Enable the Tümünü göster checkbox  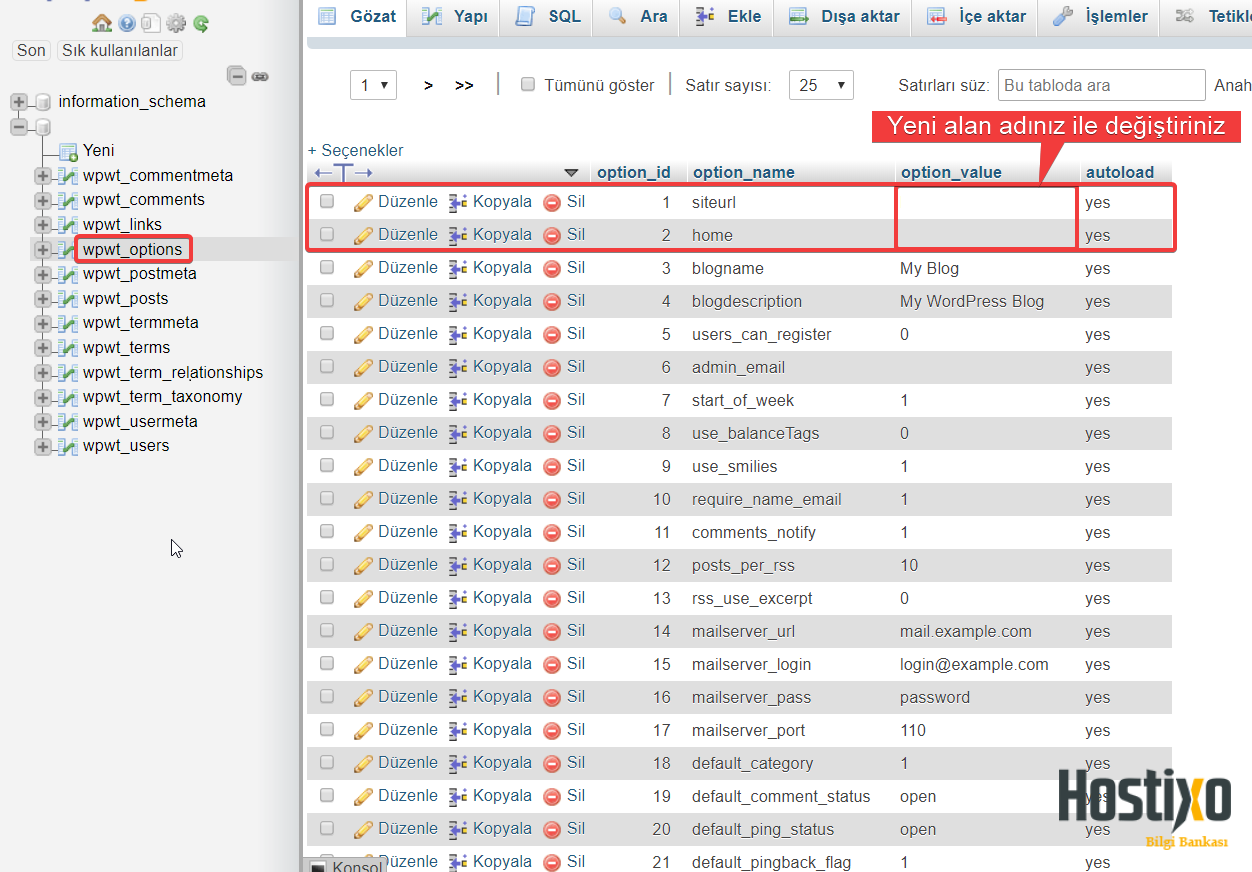click(528, 85)
